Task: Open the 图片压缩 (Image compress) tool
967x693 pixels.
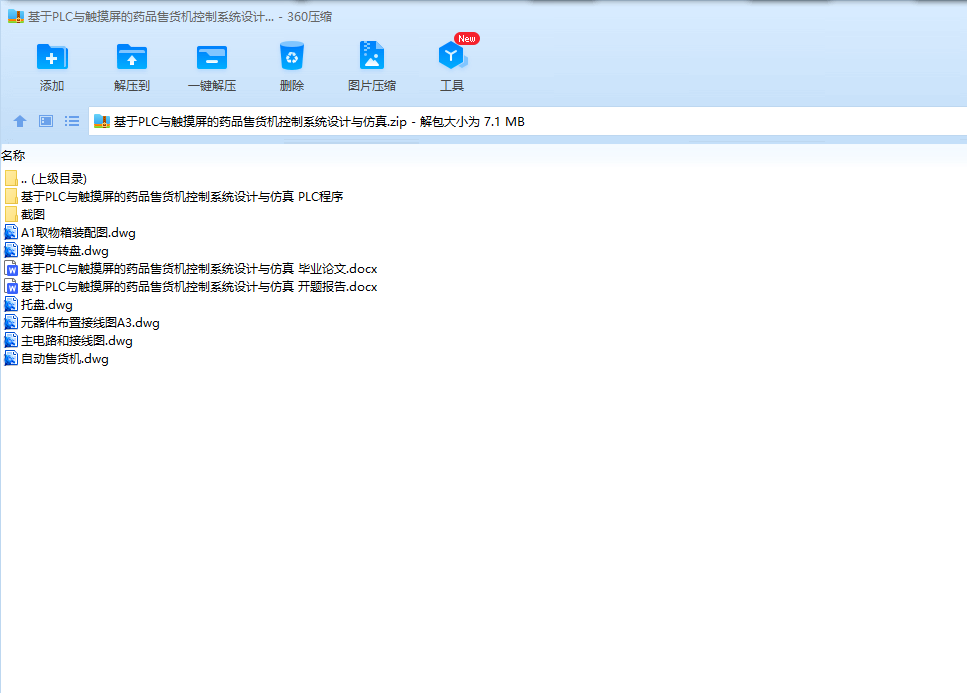Action: (x=372, y=55)
